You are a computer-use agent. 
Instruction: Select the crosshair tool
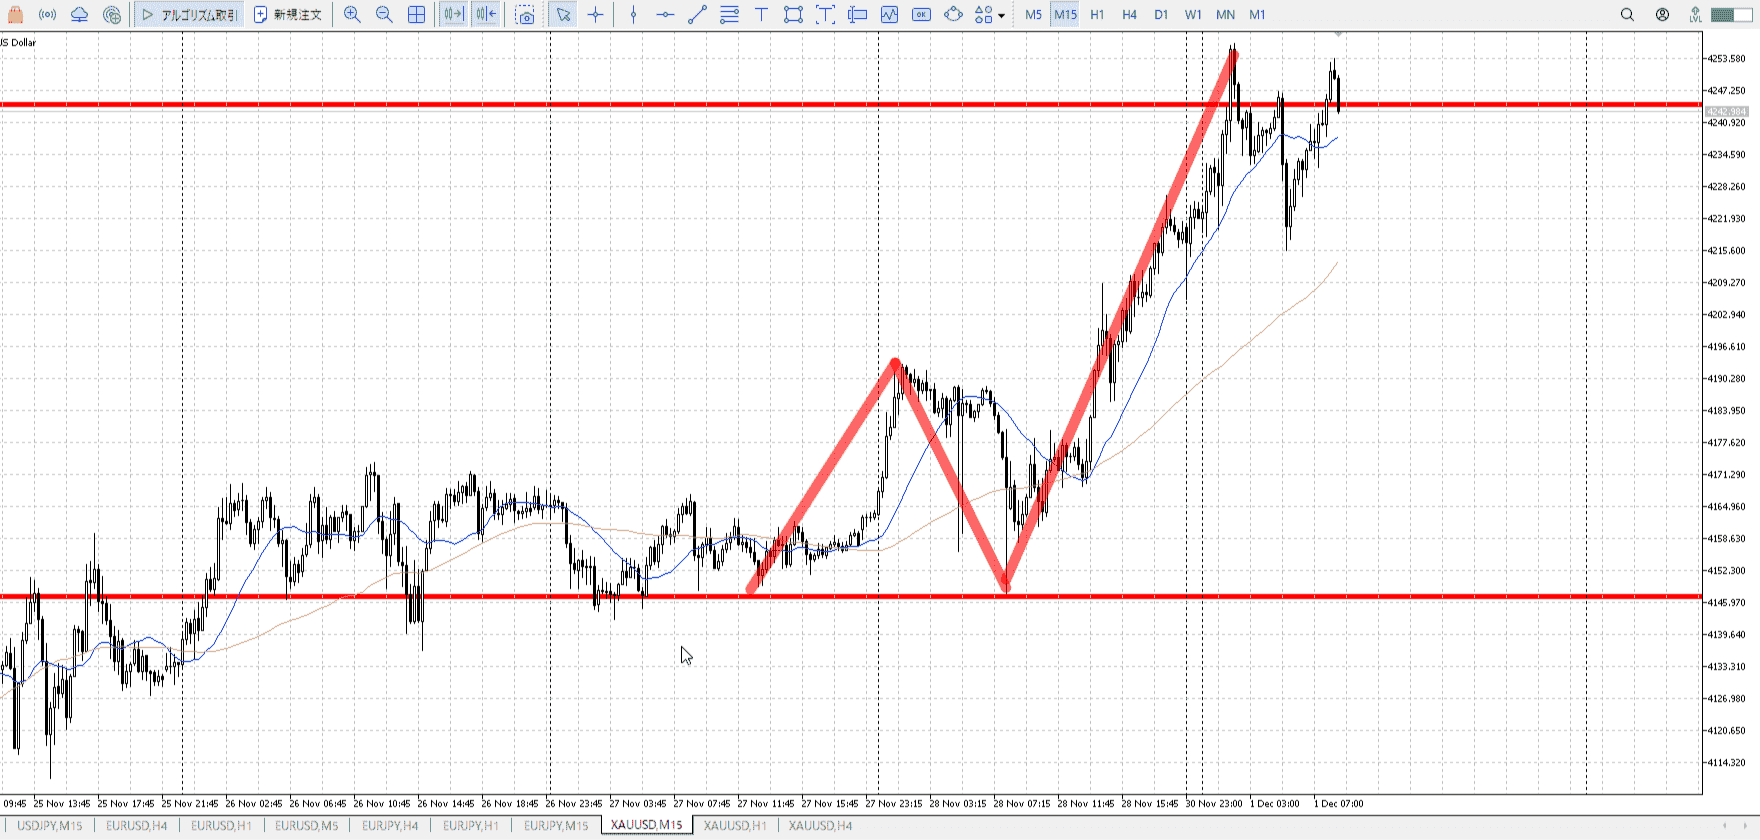(596, 15)
